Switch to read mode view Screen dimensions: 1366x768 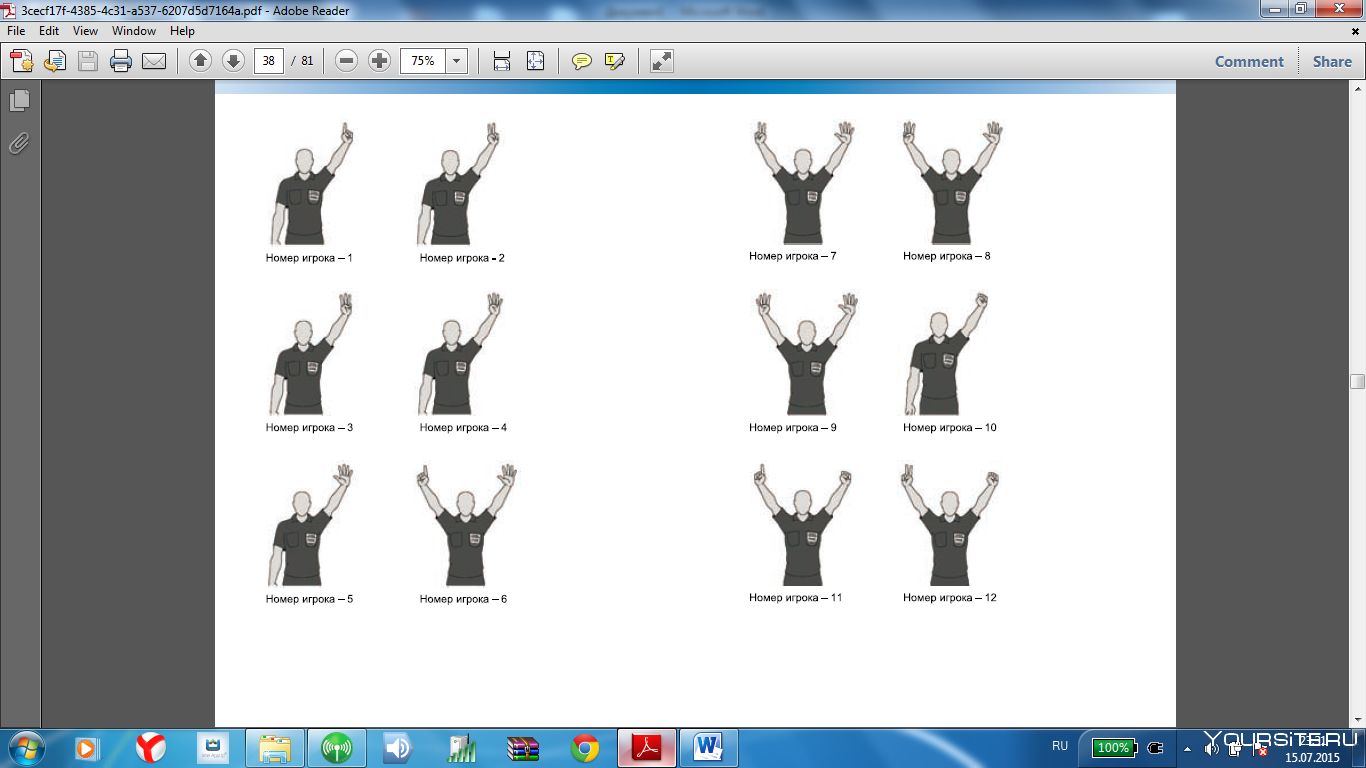point(661,61)
